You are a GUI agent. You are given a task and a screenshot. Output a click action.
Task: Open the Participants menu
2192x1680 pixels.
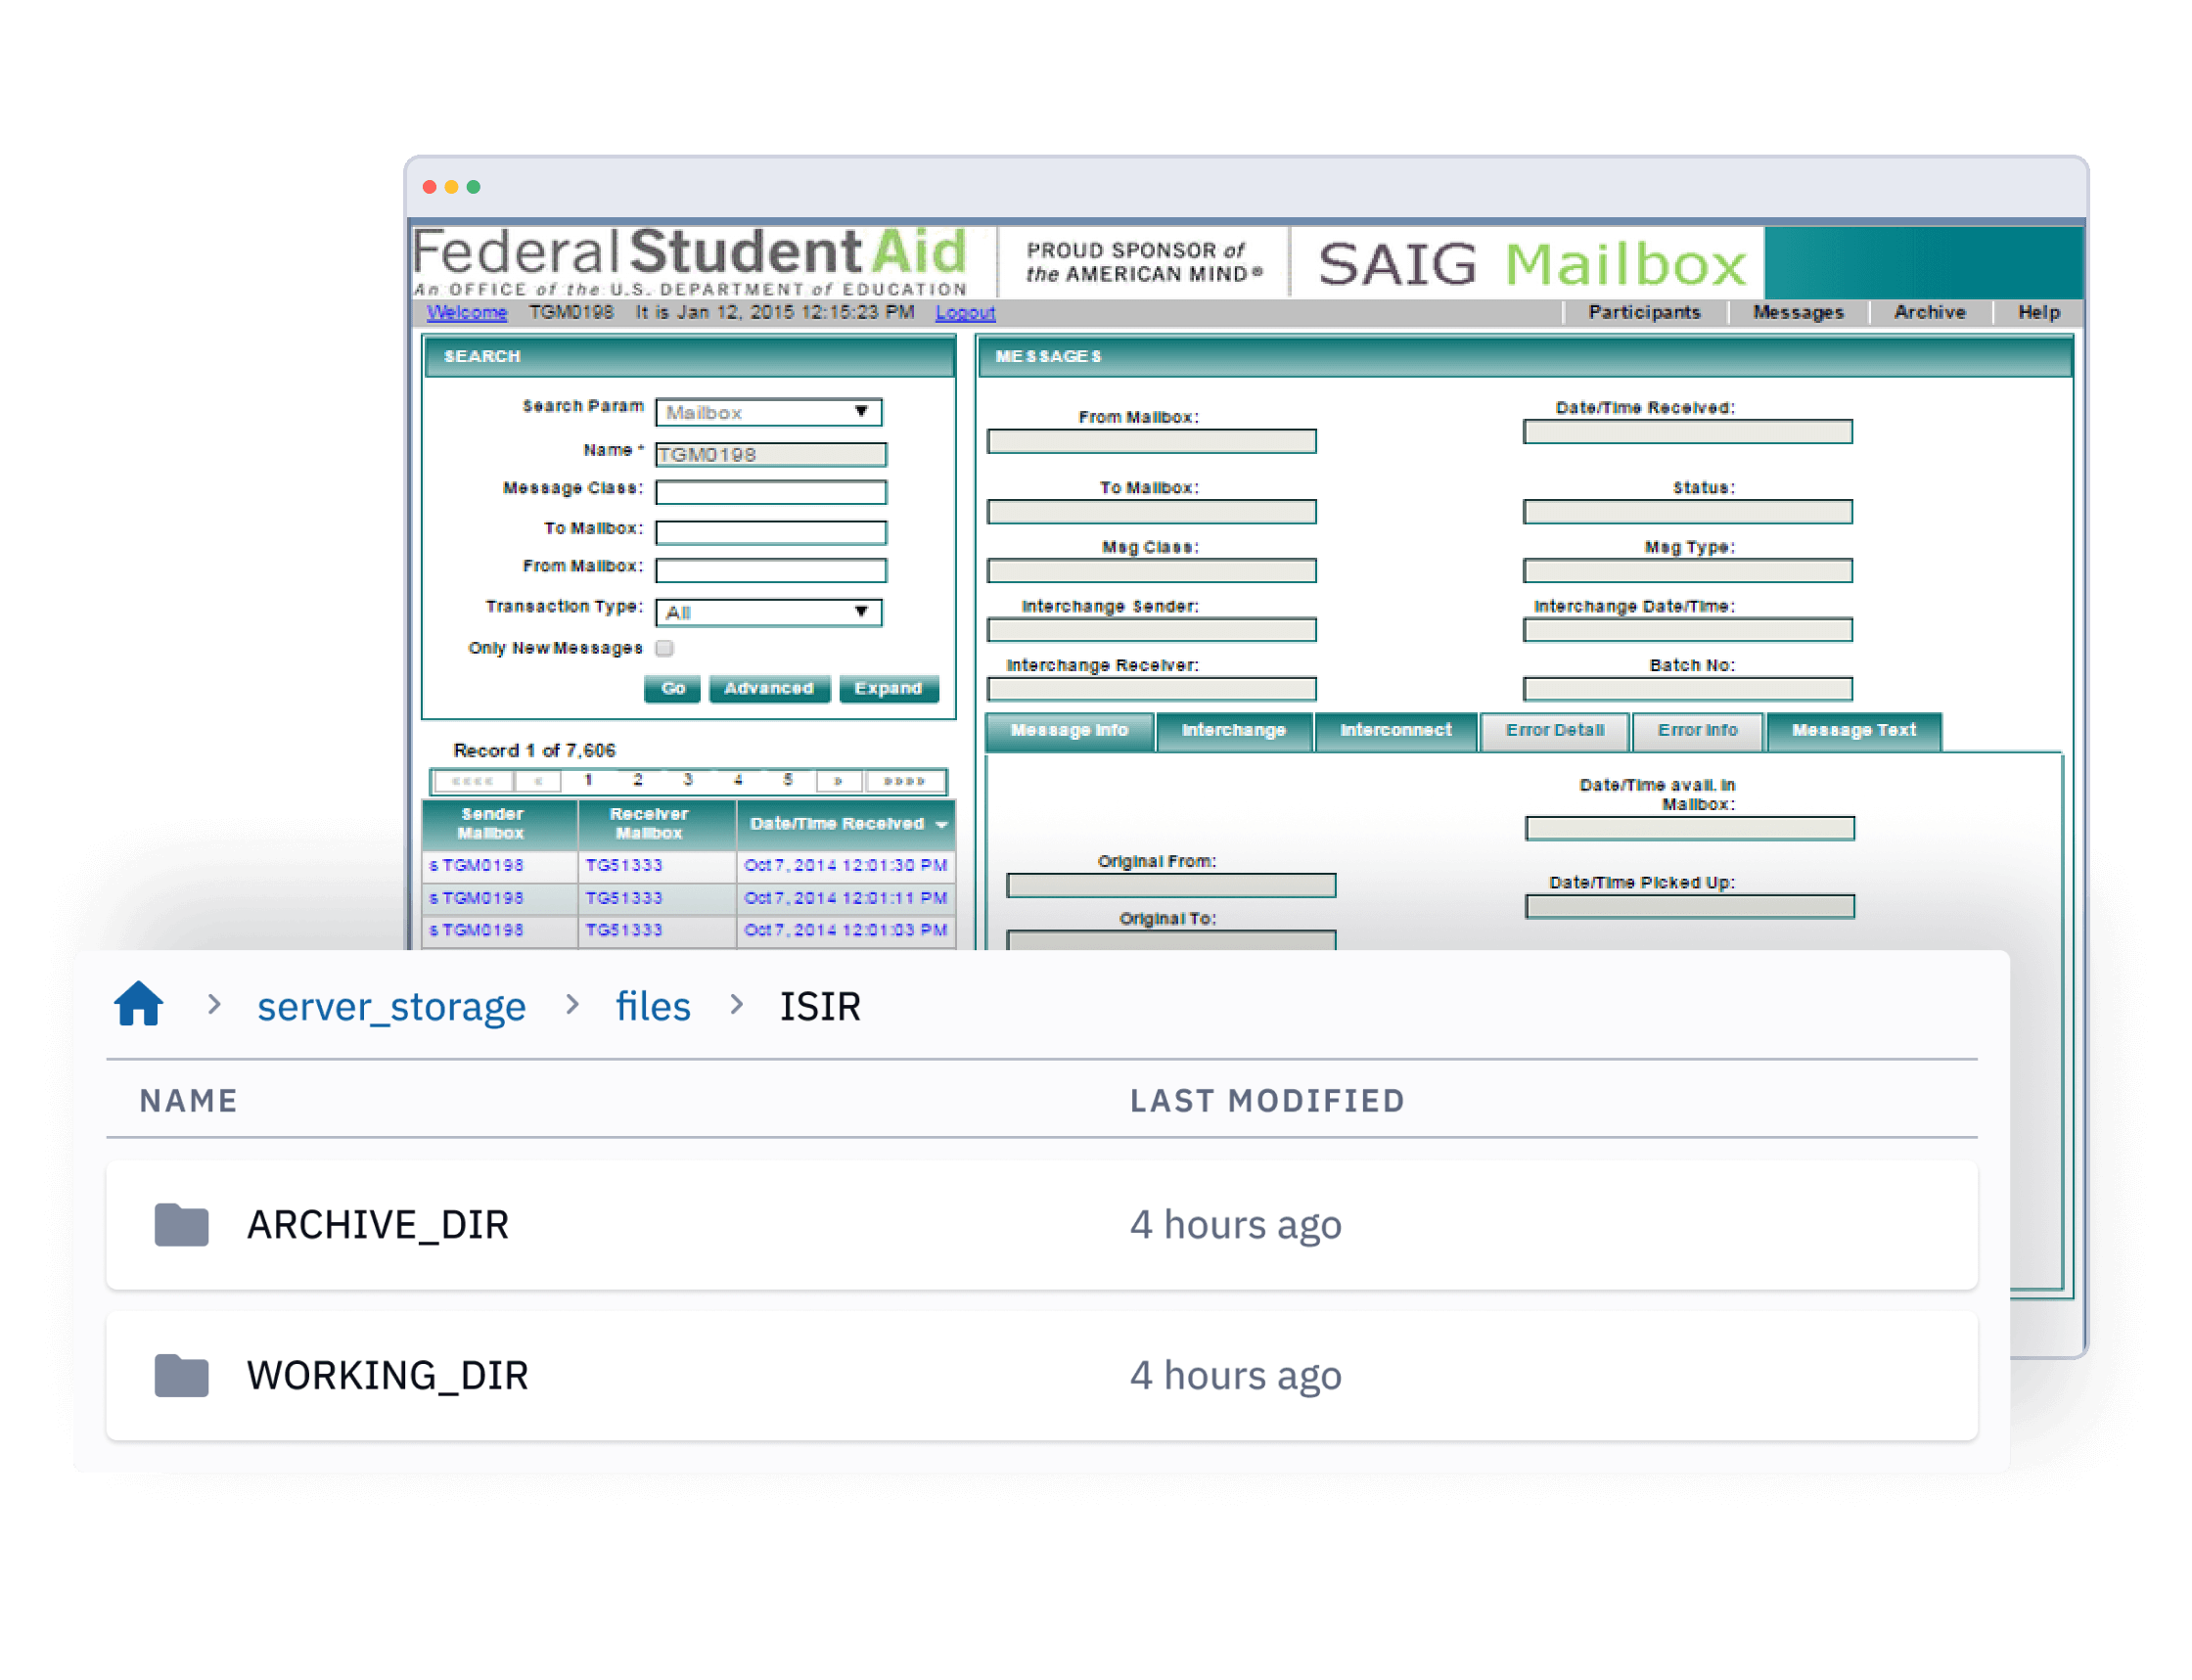1644,312
